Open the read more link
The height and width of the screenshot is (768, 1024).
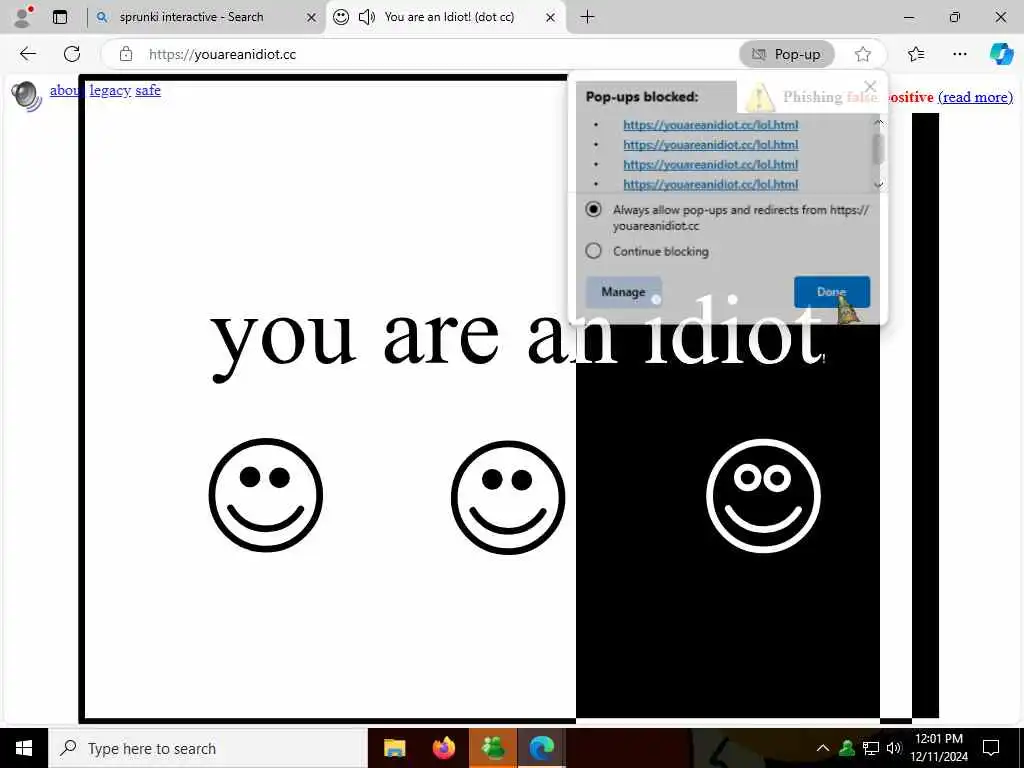tap(976, 97)
